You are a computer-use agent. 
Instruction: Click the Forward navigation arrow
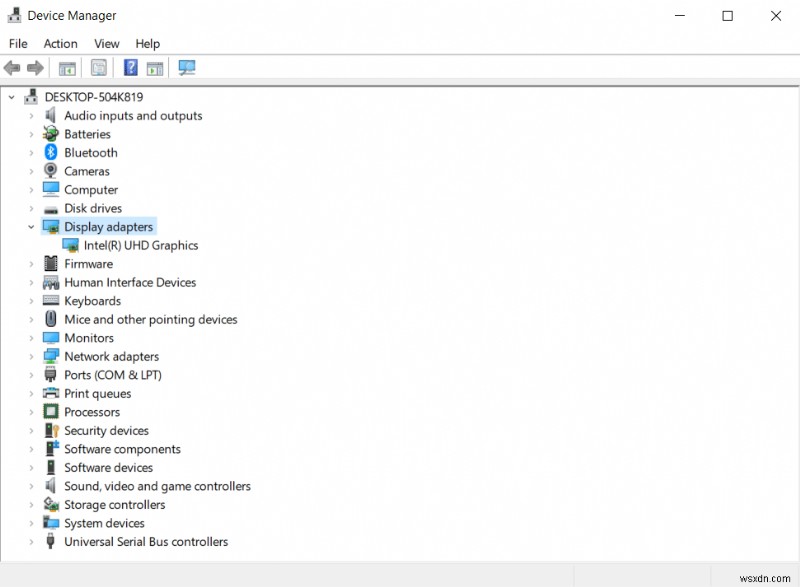click(34, 67)
